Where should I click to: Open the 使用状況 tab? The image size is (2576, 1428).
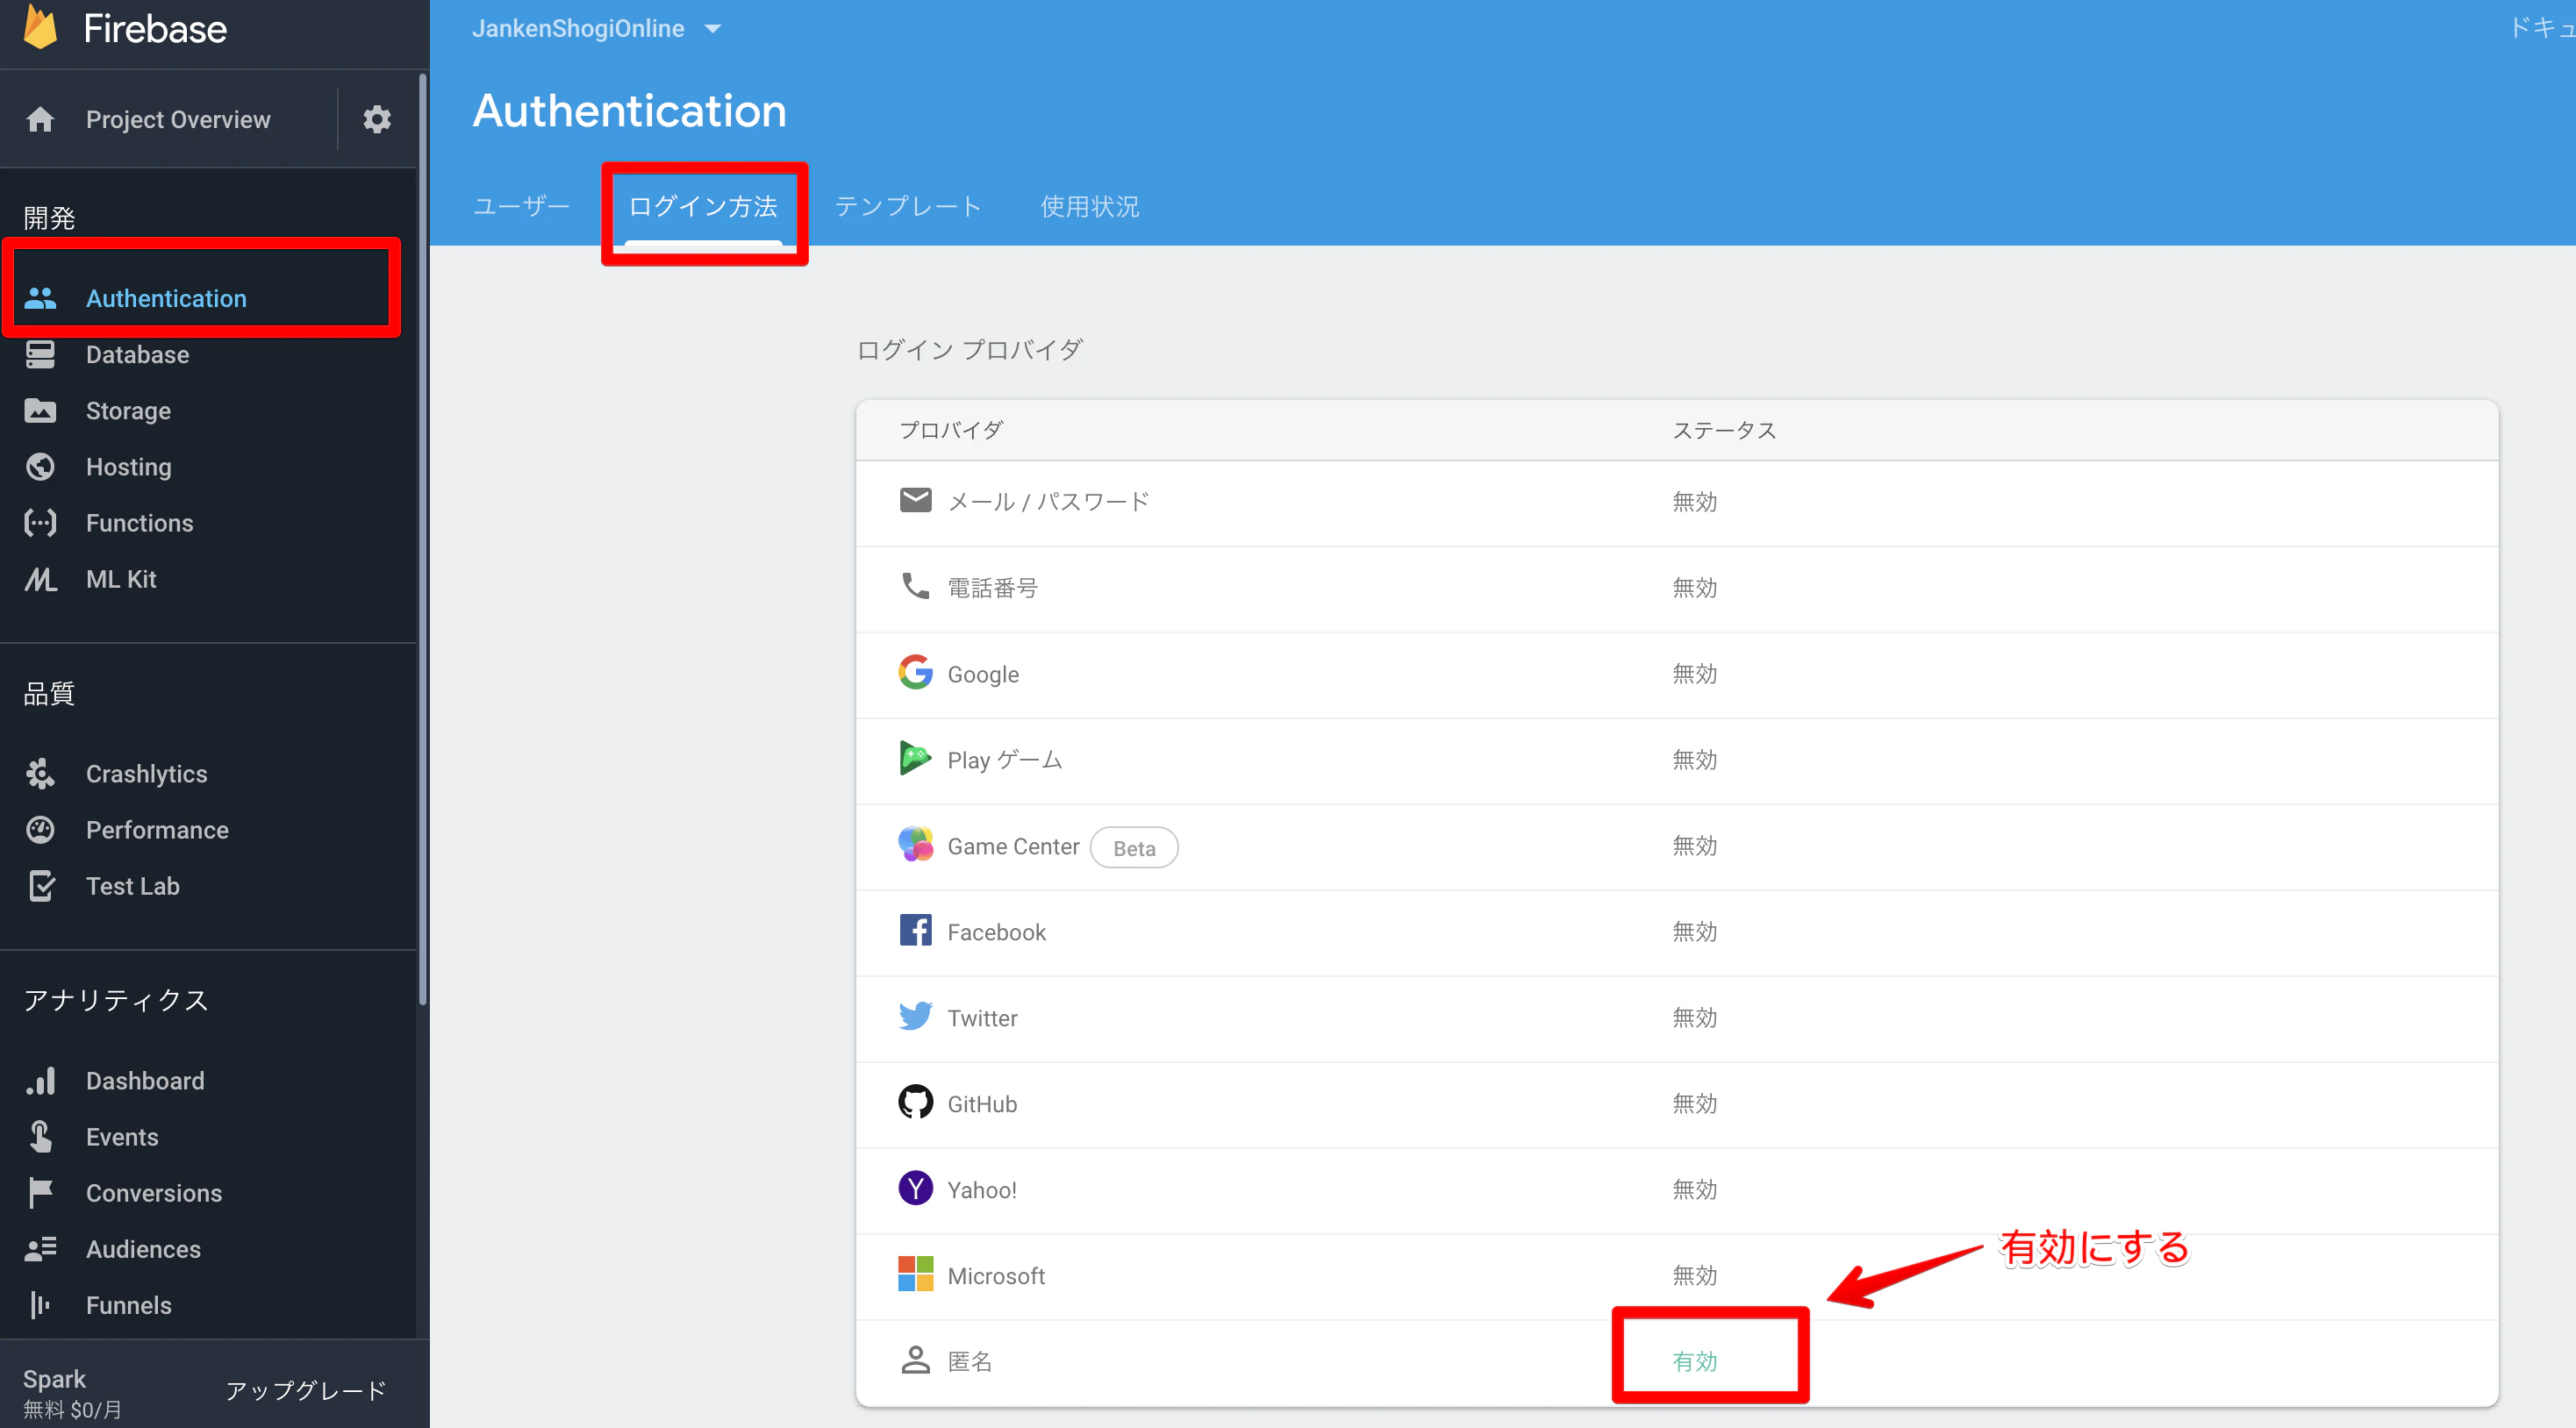1090,206
